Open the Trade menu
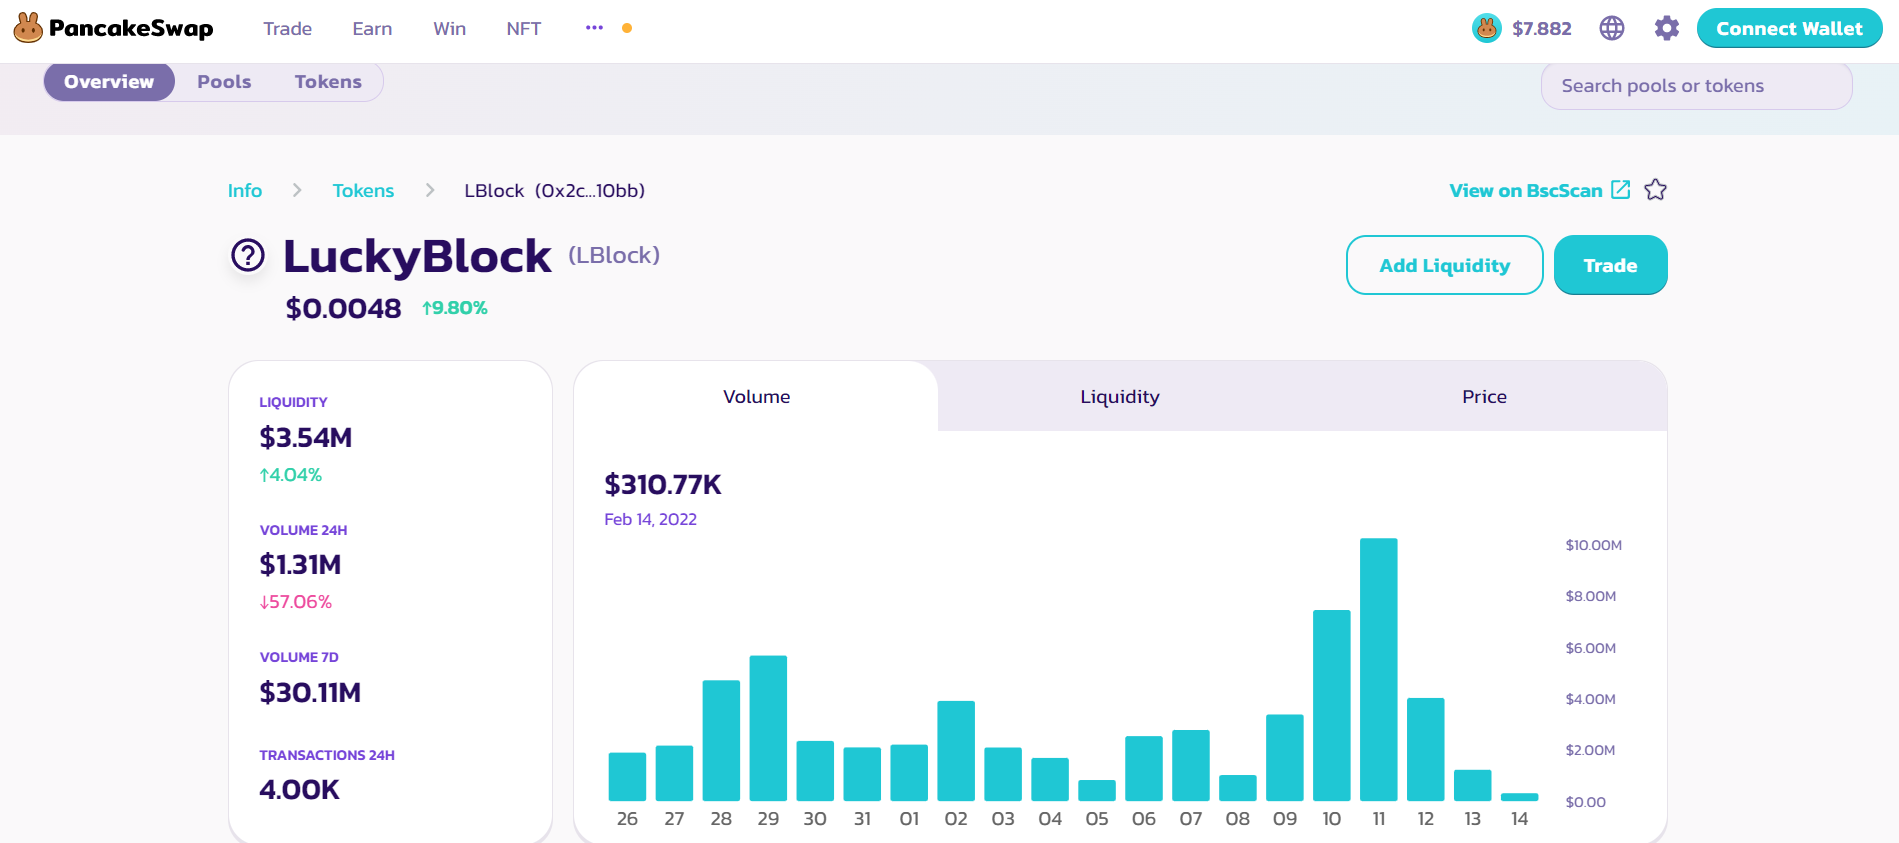The width and height of the screenshot is (1899, 843). [288, 29]
